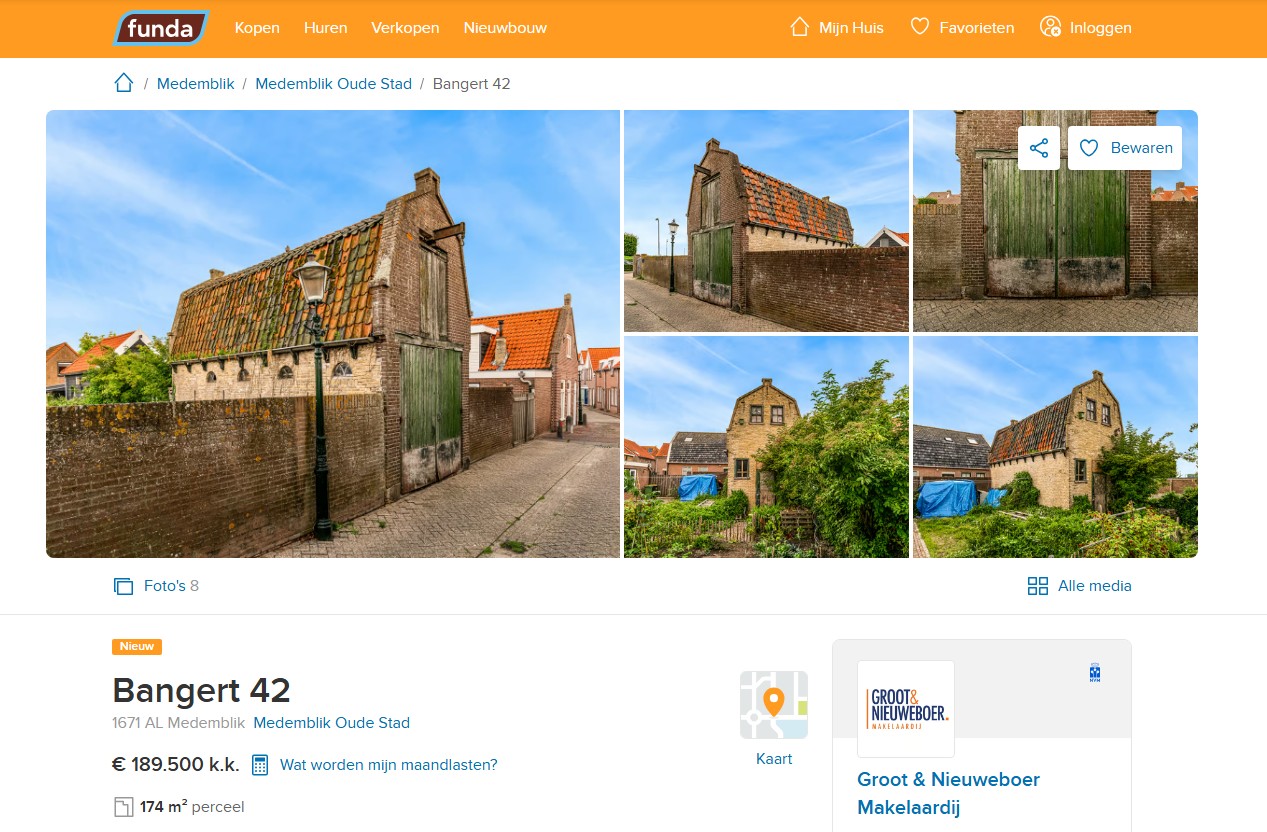Click the home icon in the breadcrumb
This screenshot has height=832, width=1267.
click(123, 83)
